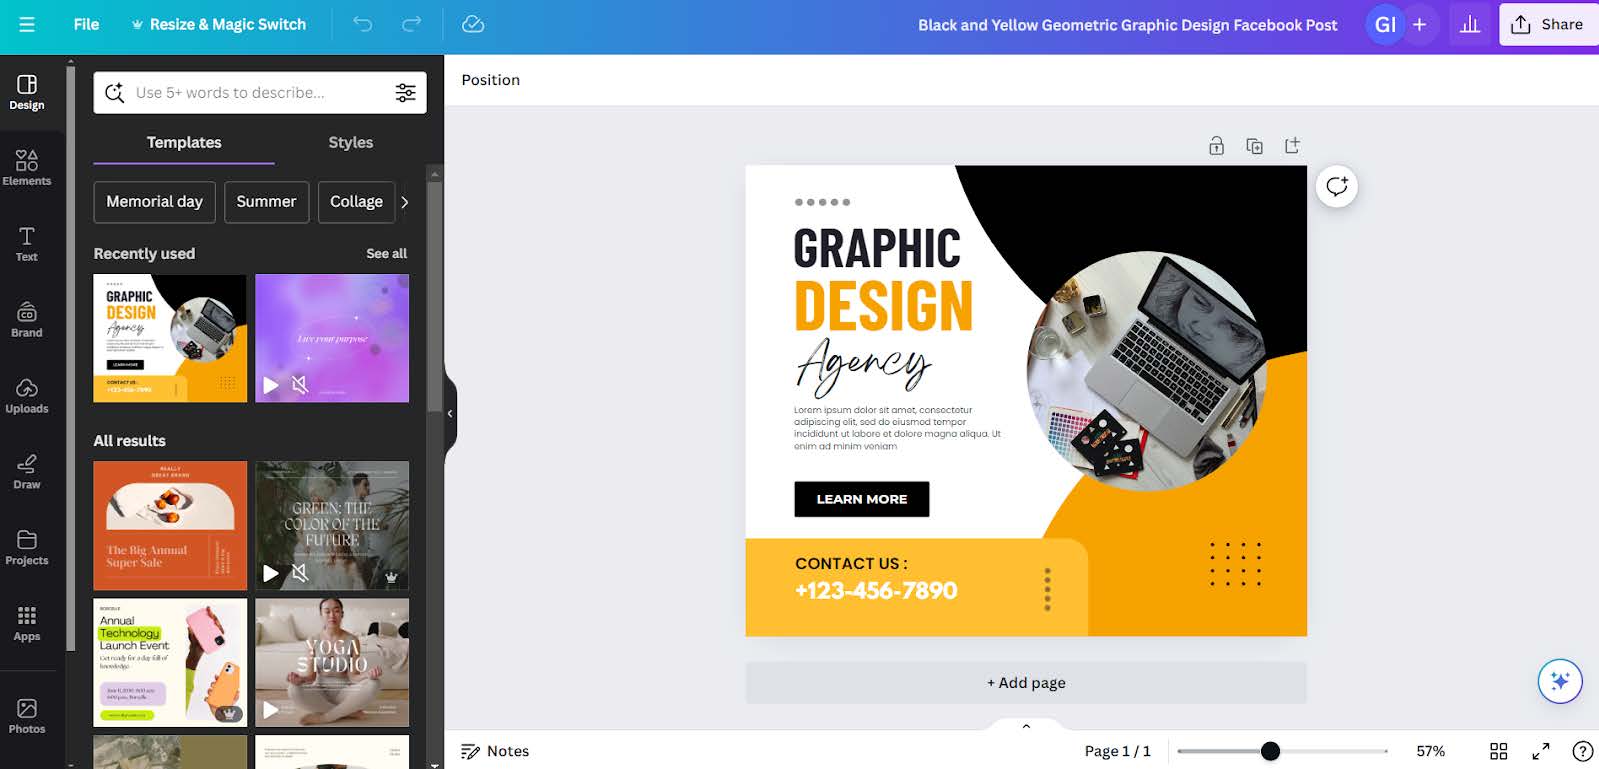Switch to the Templates tab
Screen dimensions: 1599x769
coord(184,142)
